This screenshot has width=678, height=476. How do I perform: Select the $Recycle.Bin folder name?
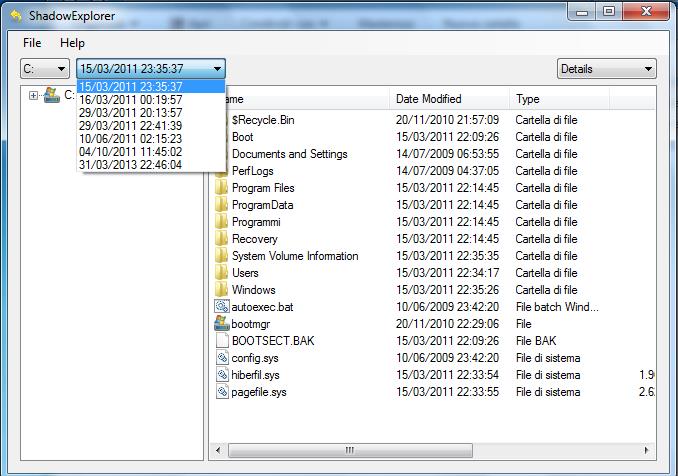pyautogui.click(x=263, y=120)
